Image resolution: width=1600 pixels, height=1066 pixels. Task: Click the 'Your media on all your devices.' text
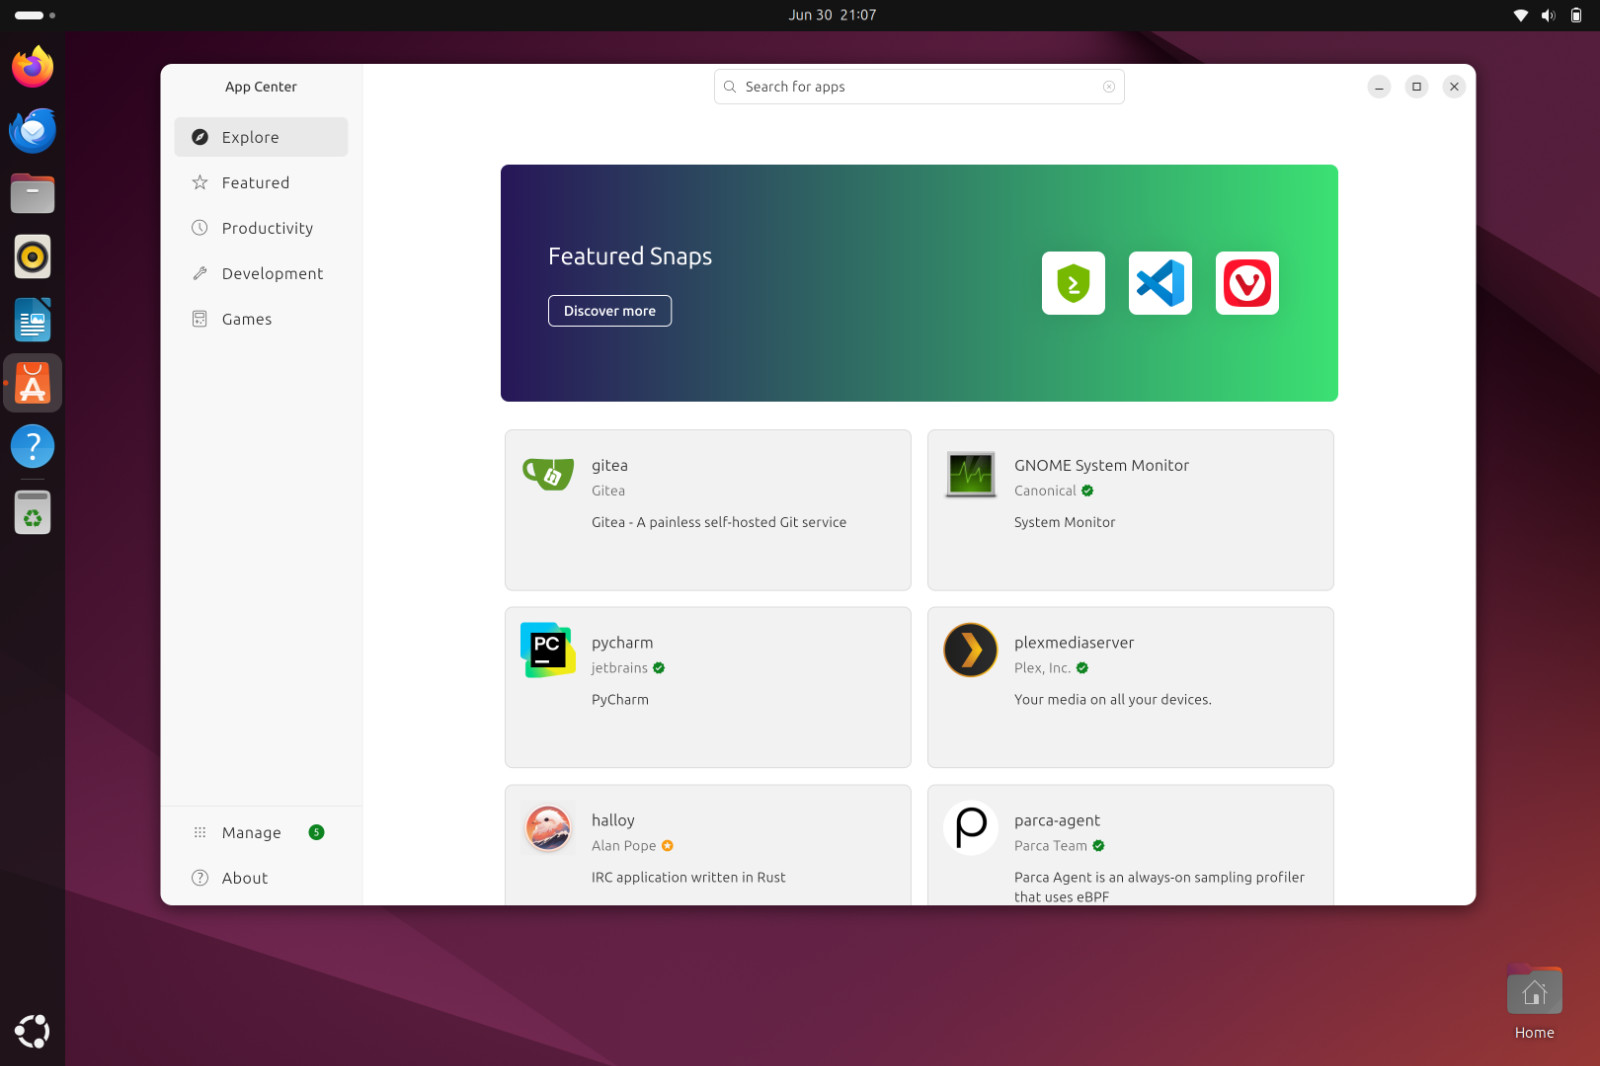coord(1113,699)
